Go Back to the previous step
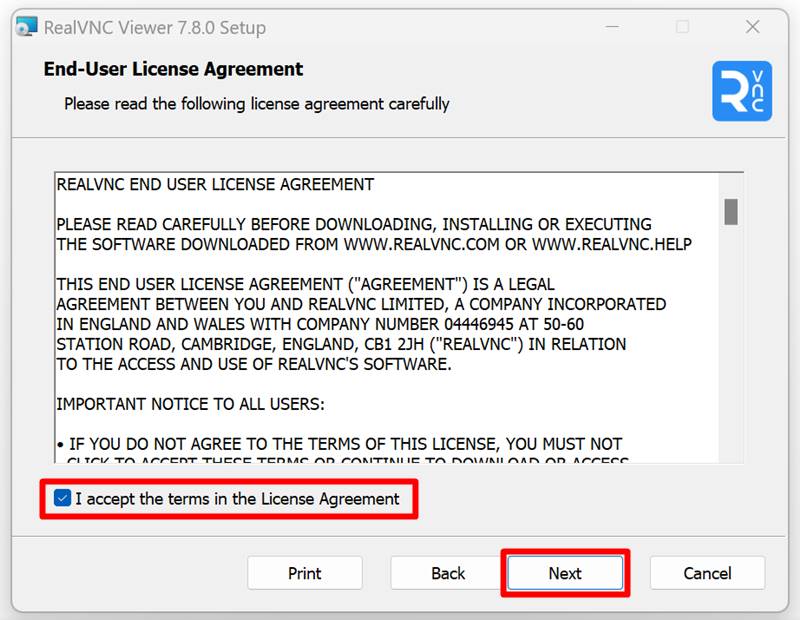 (448, 573)
